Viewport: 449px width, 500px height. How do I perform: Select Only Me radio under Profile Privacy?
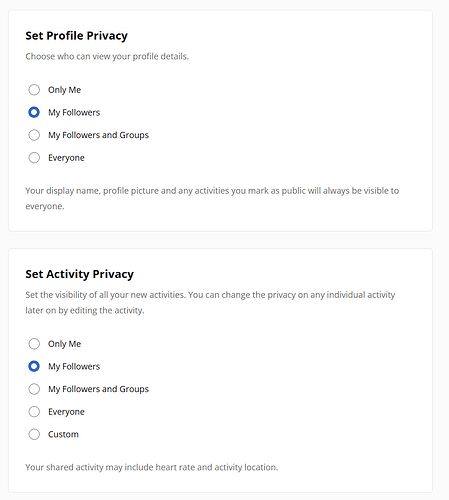pos(34,90)
